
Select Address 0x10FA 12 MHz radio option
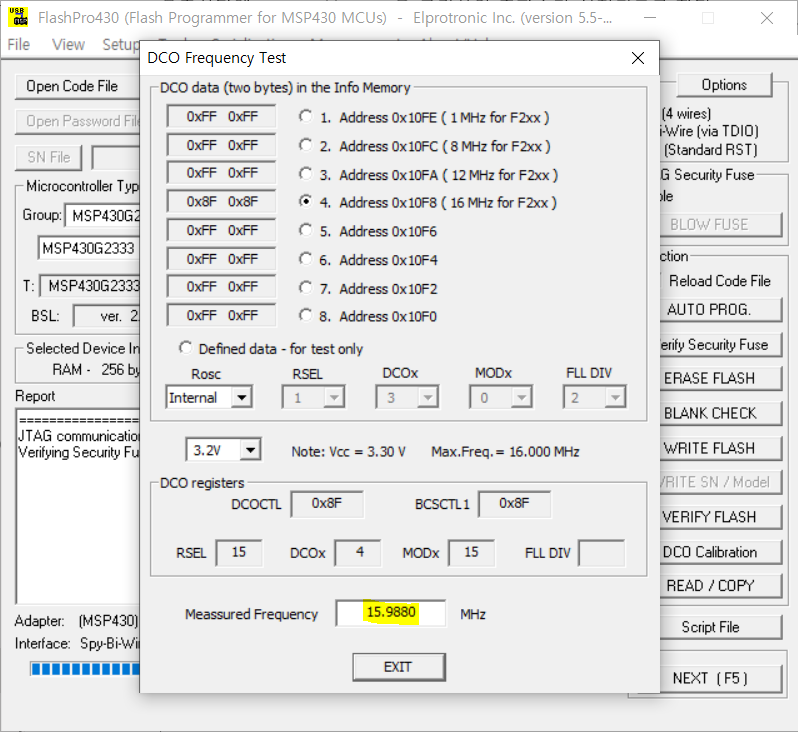pos(305,174)
